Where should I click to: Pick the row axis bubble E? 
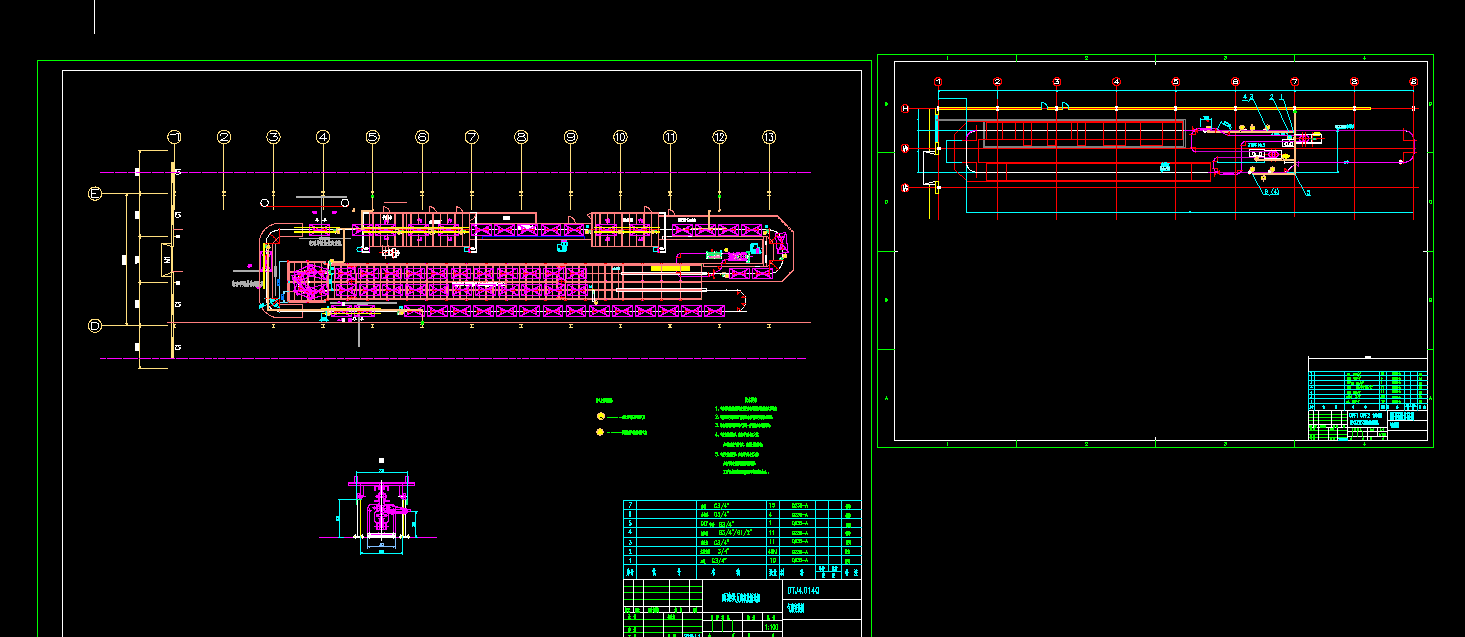(x=95, y=195)
